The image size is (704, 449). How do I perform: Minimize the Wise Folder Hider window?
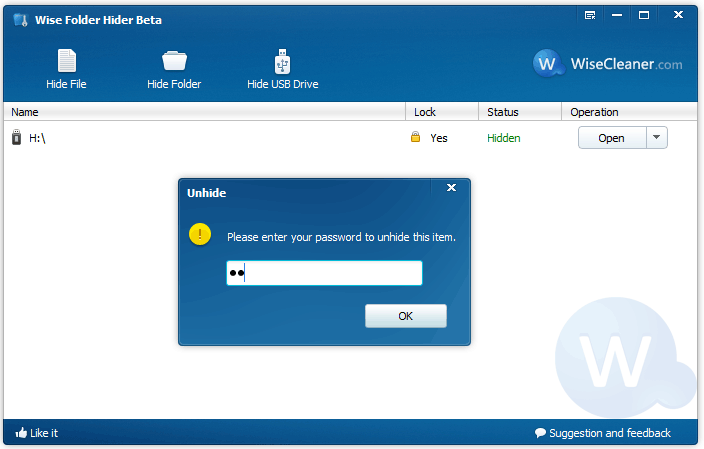(x=617, y=15)
